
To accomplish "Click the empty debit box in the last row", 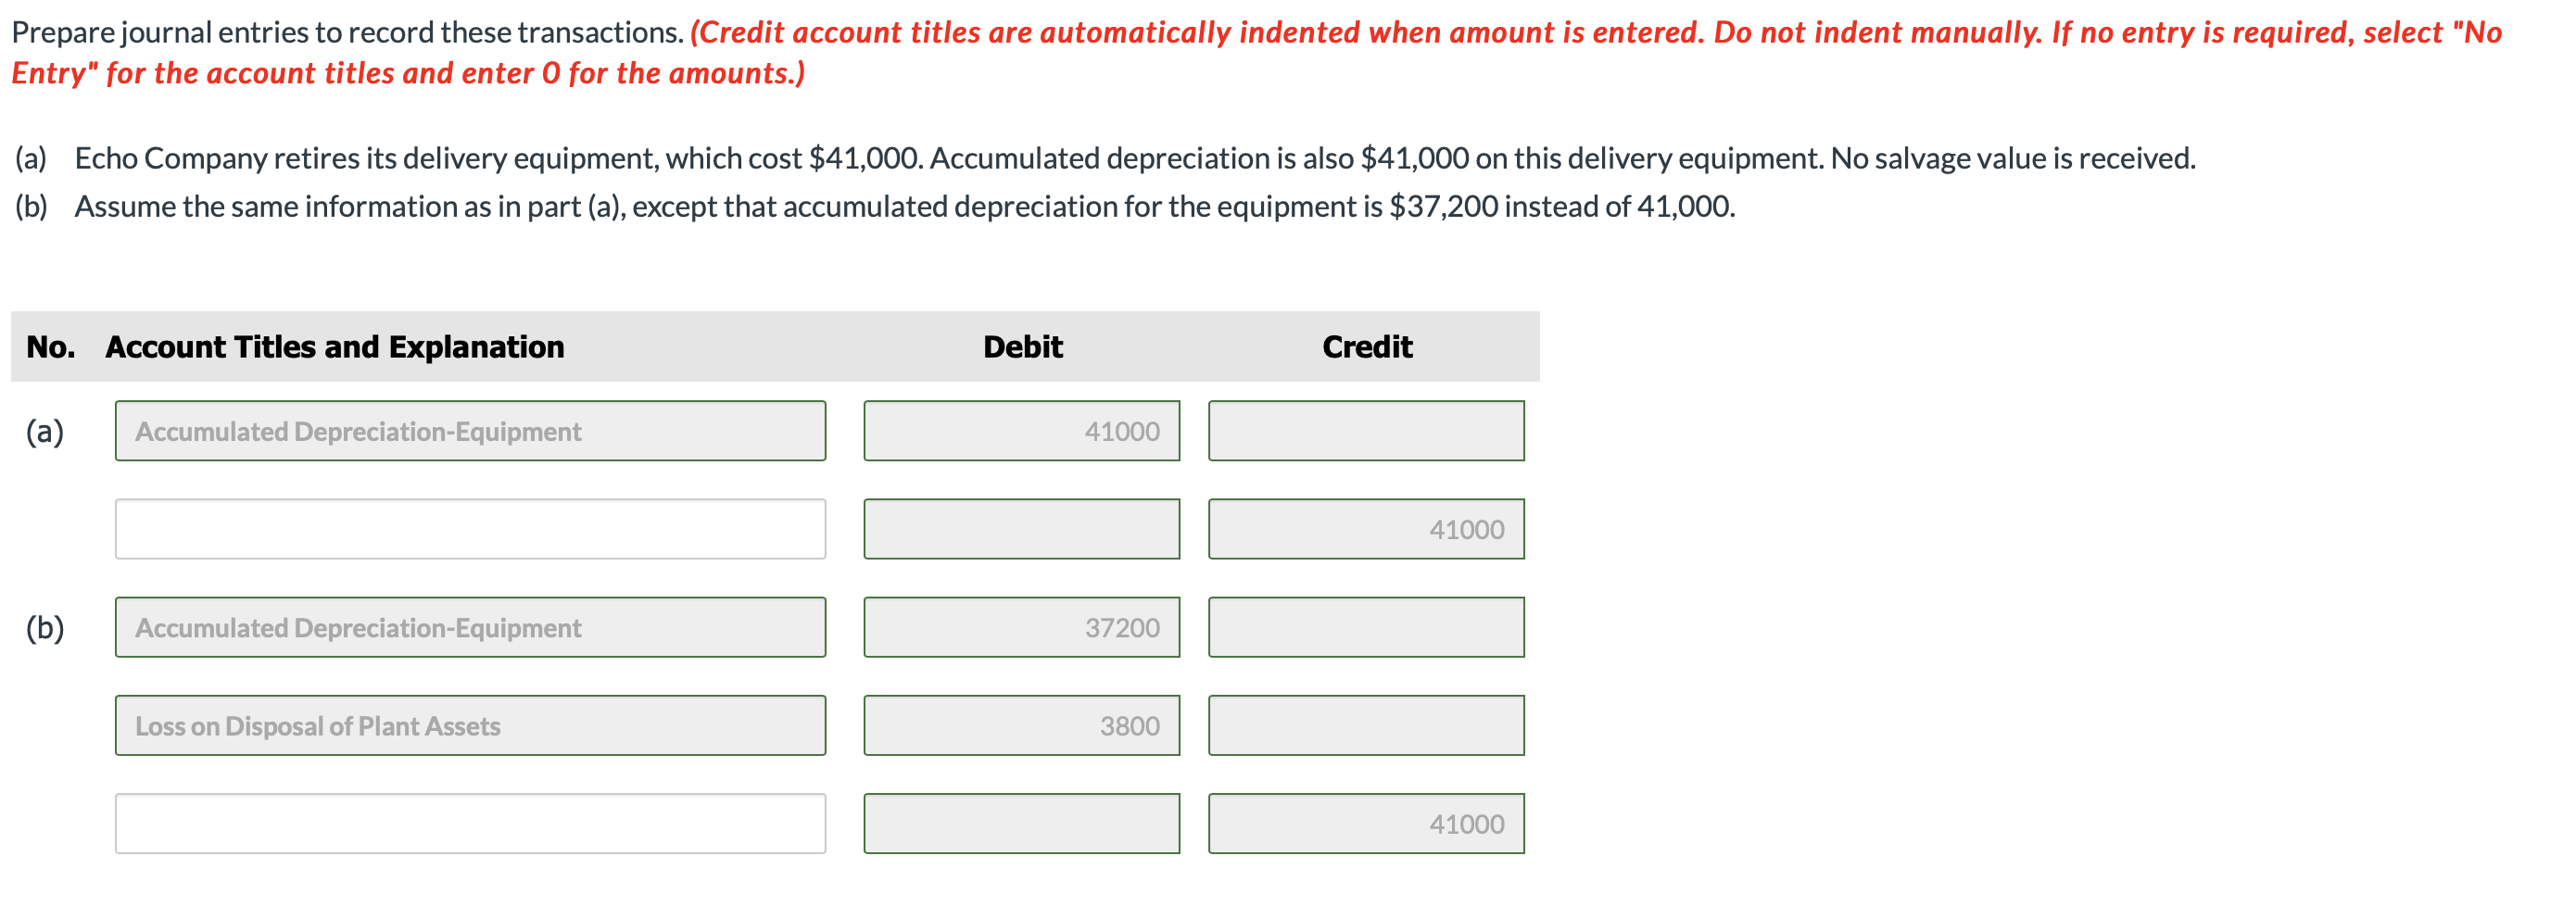I will coord(1022,823).
